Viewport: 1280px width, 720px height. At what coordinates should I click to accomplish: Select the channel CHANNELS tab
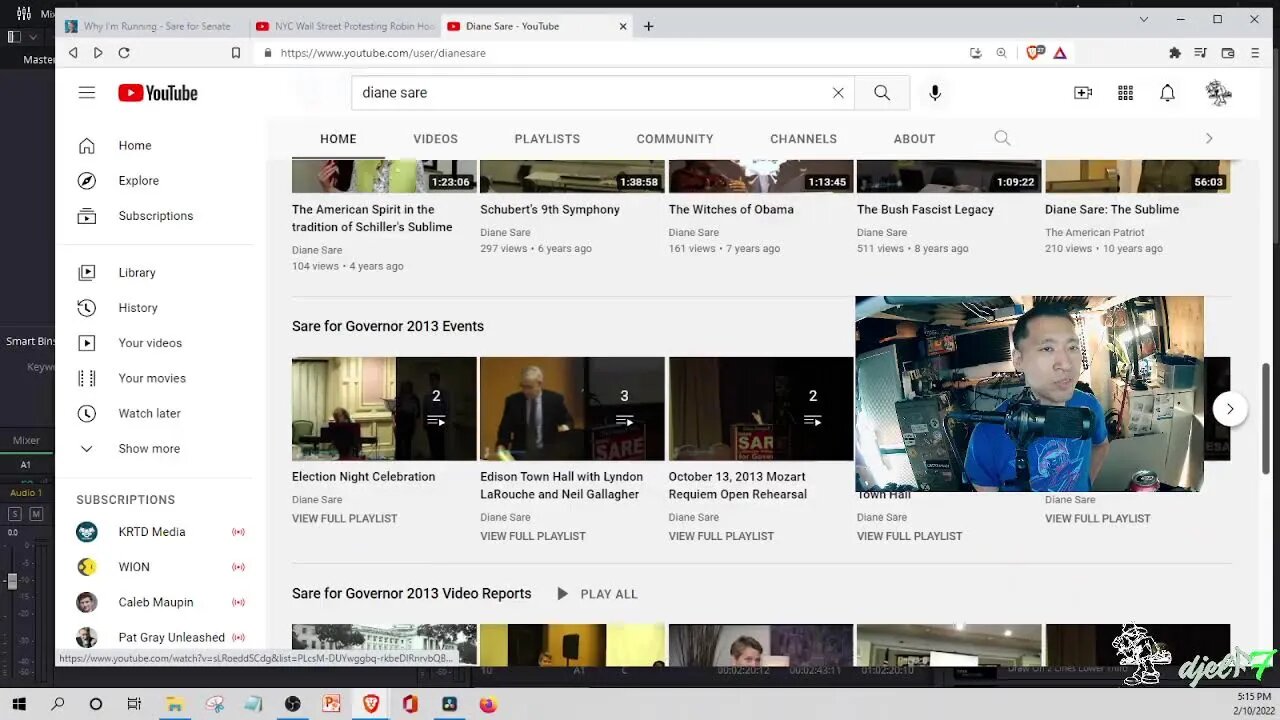[803, 138]
